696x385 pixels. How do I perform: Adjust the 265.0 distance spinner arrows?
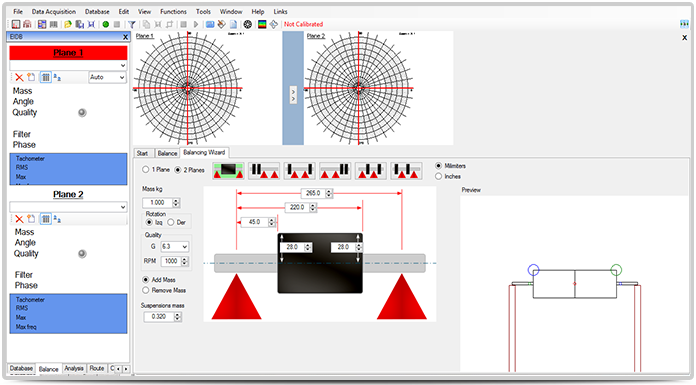(x=329, y=193)
